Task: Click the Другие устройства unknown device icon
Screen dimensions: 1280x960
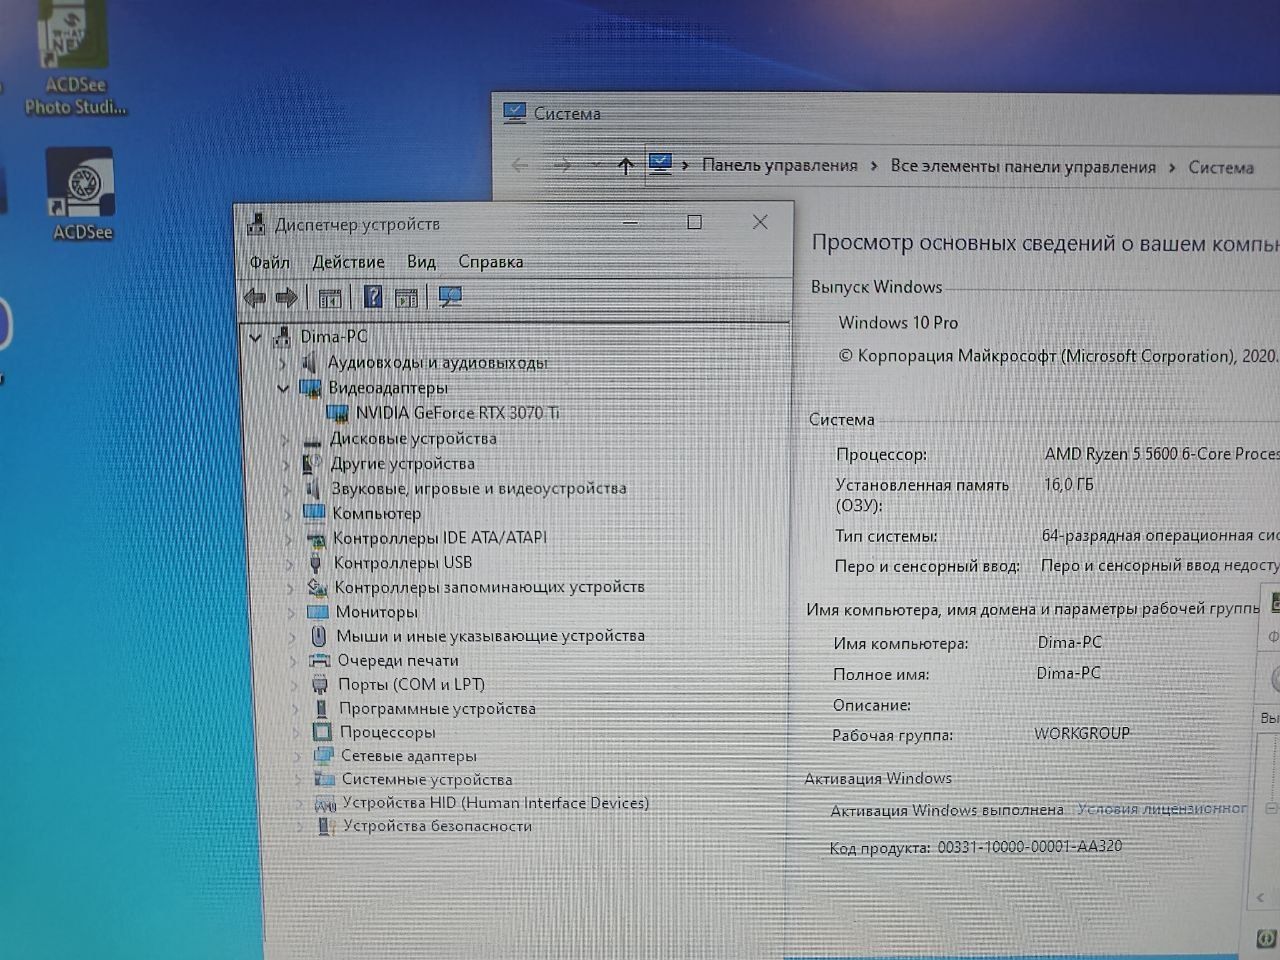Action: coord(312,464)
